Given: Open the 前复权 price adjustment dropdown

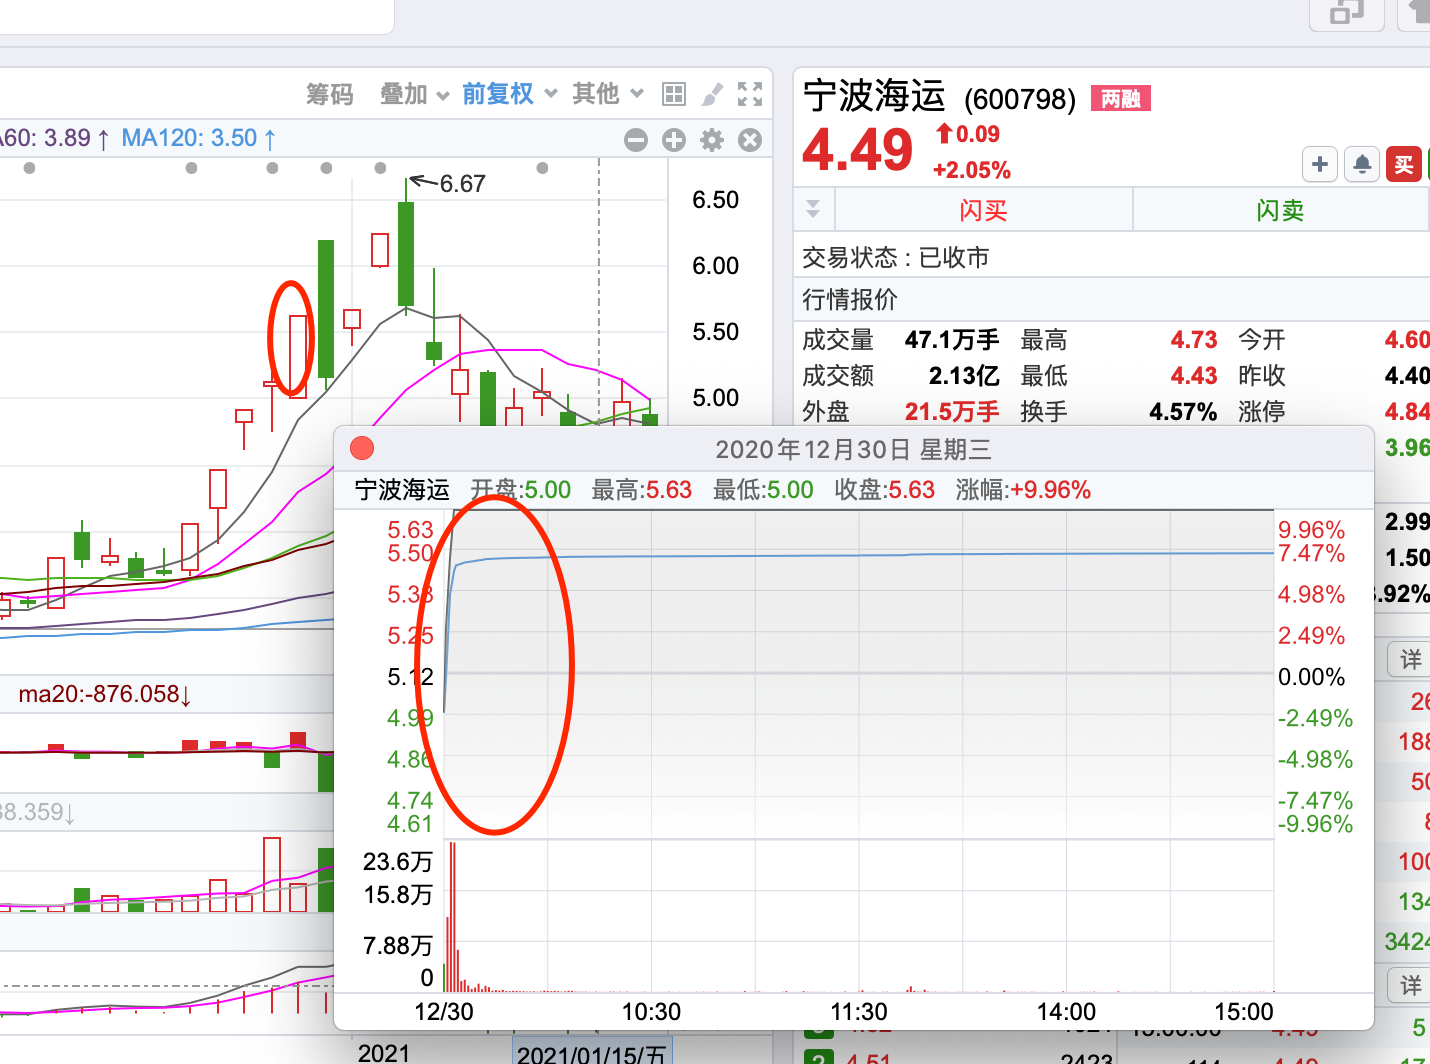Looking at the screenshot, I should point(509,94).
